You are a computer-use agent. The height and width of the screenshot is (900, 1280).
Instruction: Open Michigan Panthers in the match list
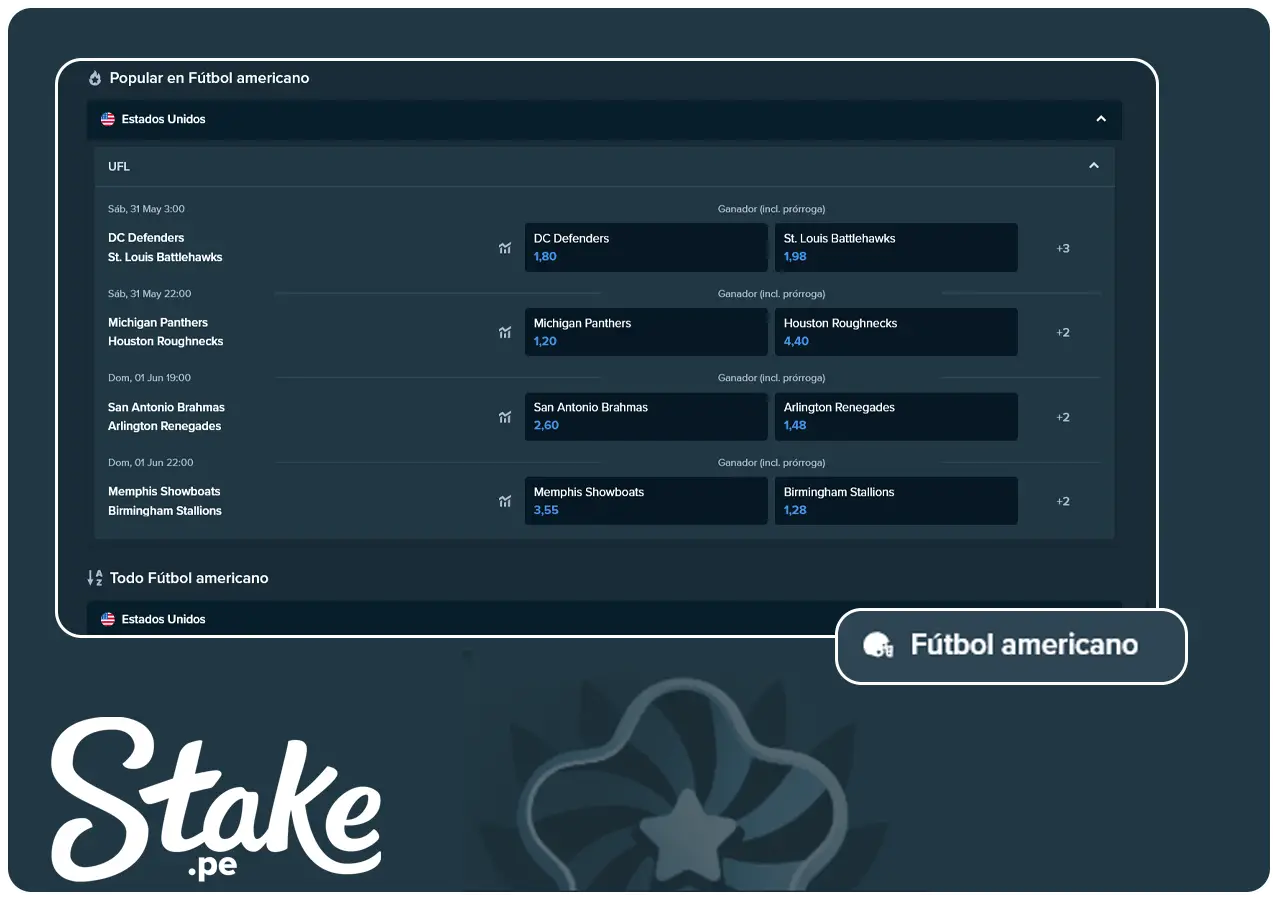[x=158, y=323]
